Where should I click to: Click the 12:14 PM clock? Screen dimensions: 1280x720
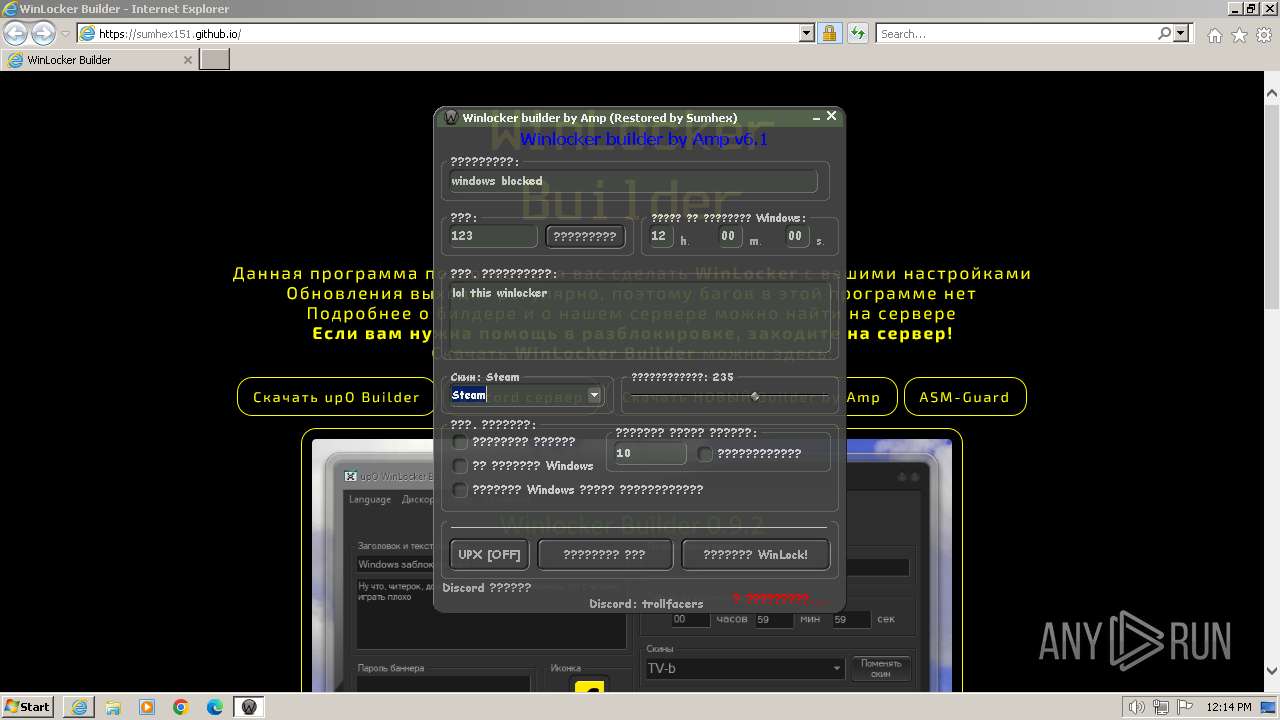point(1229,707)
